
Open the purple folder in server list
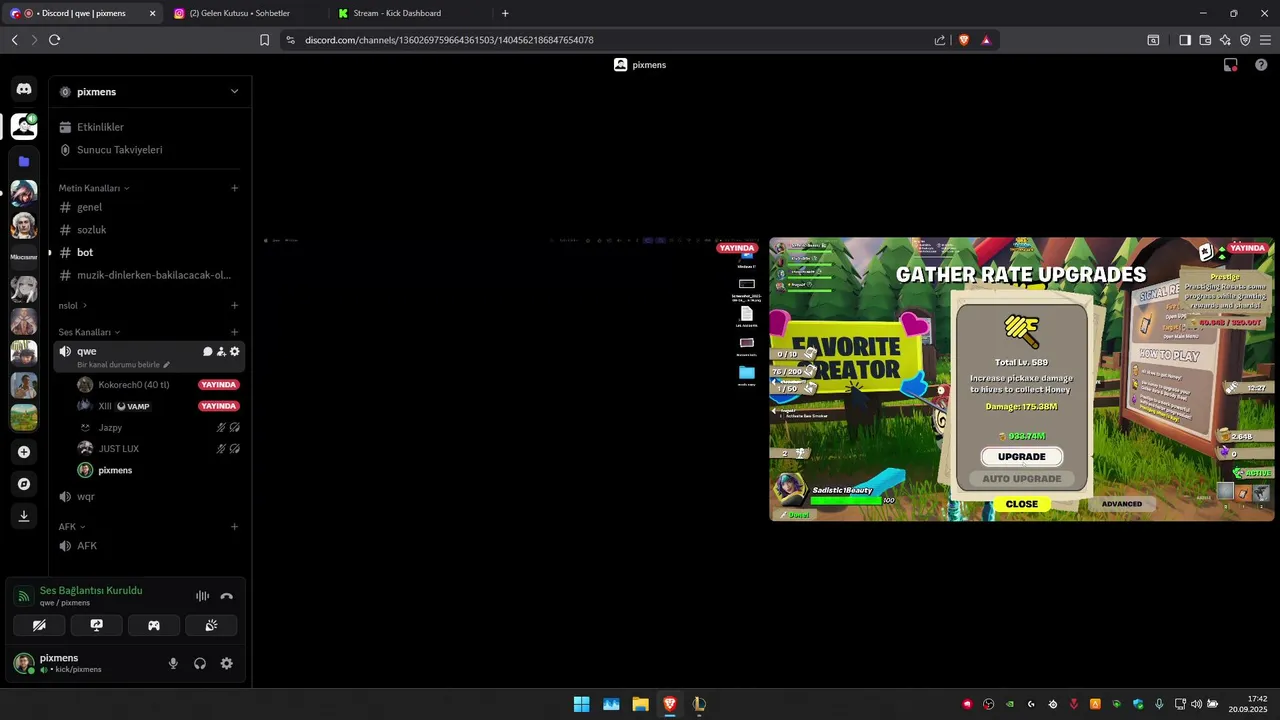(24, 161)
